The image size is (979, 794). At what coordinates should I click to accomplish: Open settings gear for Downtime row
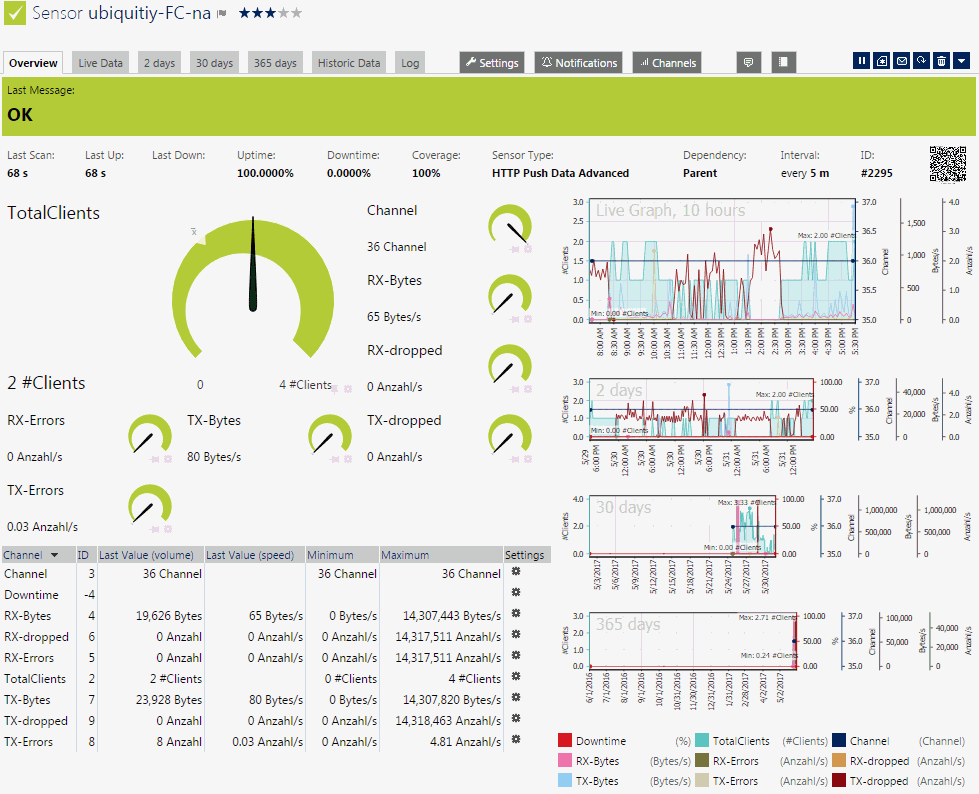516,592
